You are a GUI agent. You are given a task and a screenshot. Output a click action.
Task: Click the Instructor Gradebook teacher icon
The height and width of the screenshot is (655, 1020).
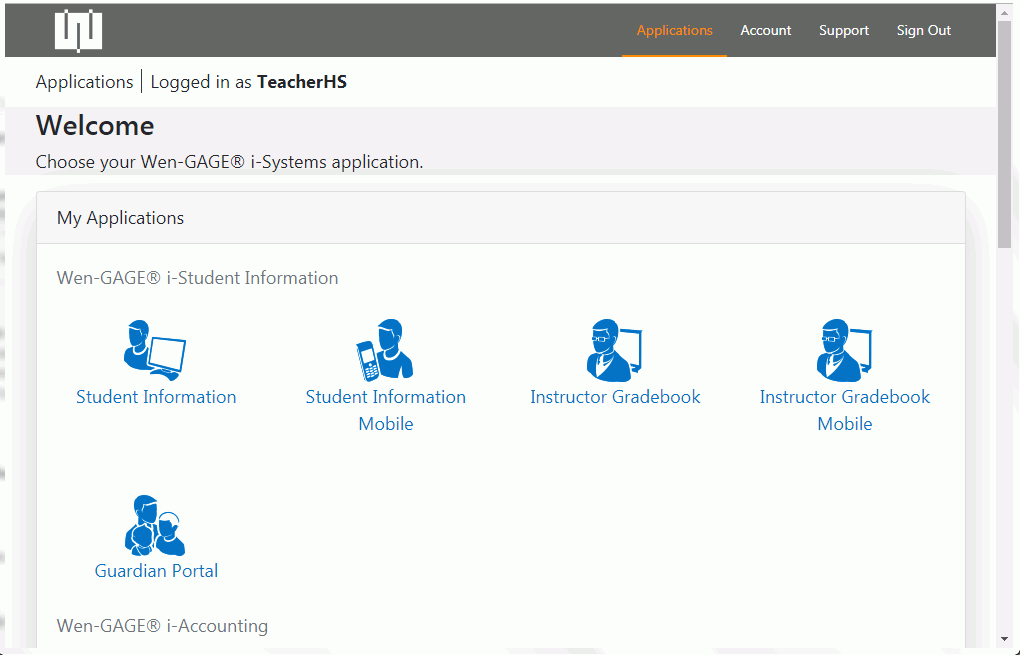tap(614, 350)
